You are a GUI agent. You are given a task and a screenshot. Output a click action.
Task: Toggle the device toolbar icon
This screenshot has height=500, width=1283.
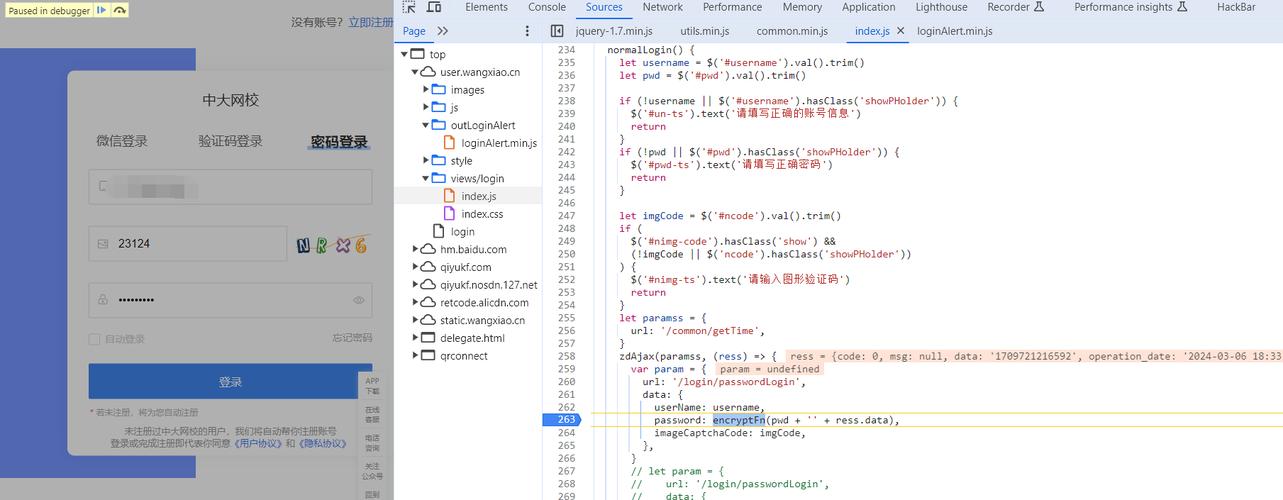(x=434, y=7)
